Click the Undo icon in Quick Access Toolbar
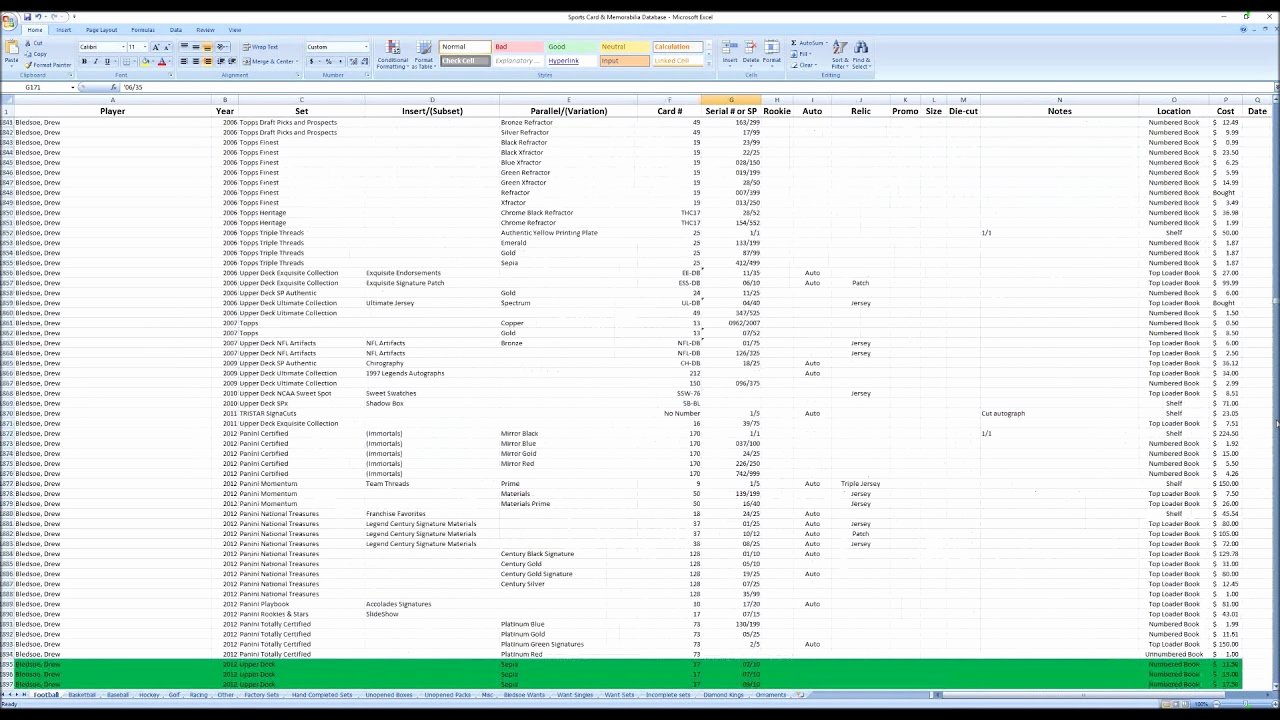 pyautogui.click(x=38, y=17)
